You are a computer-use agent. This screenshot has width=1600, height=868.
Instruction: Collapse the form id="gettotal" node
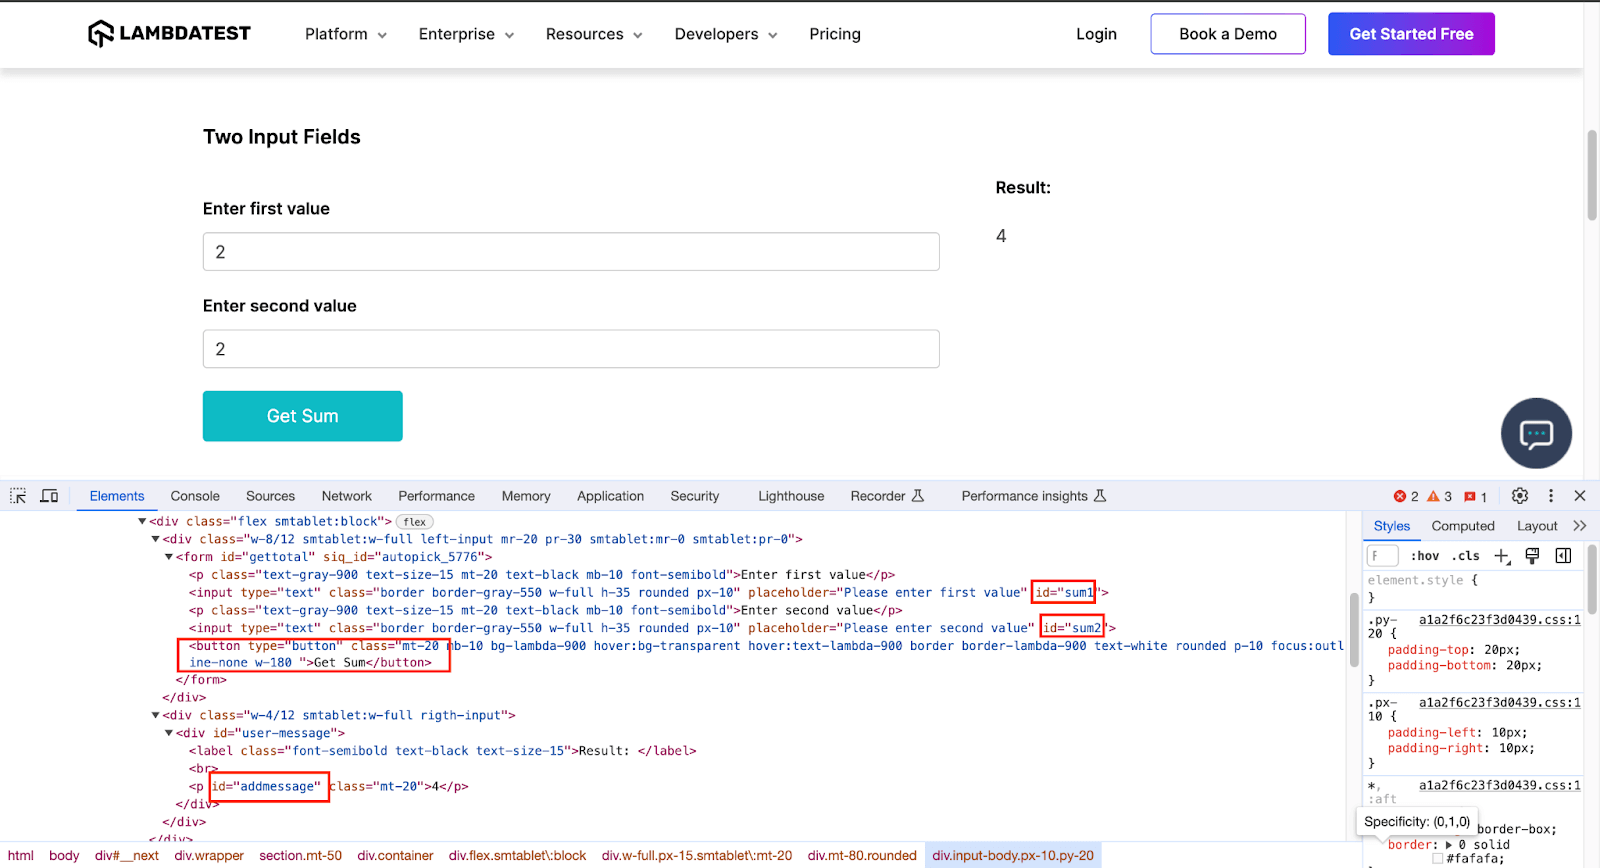coord(169,557)
